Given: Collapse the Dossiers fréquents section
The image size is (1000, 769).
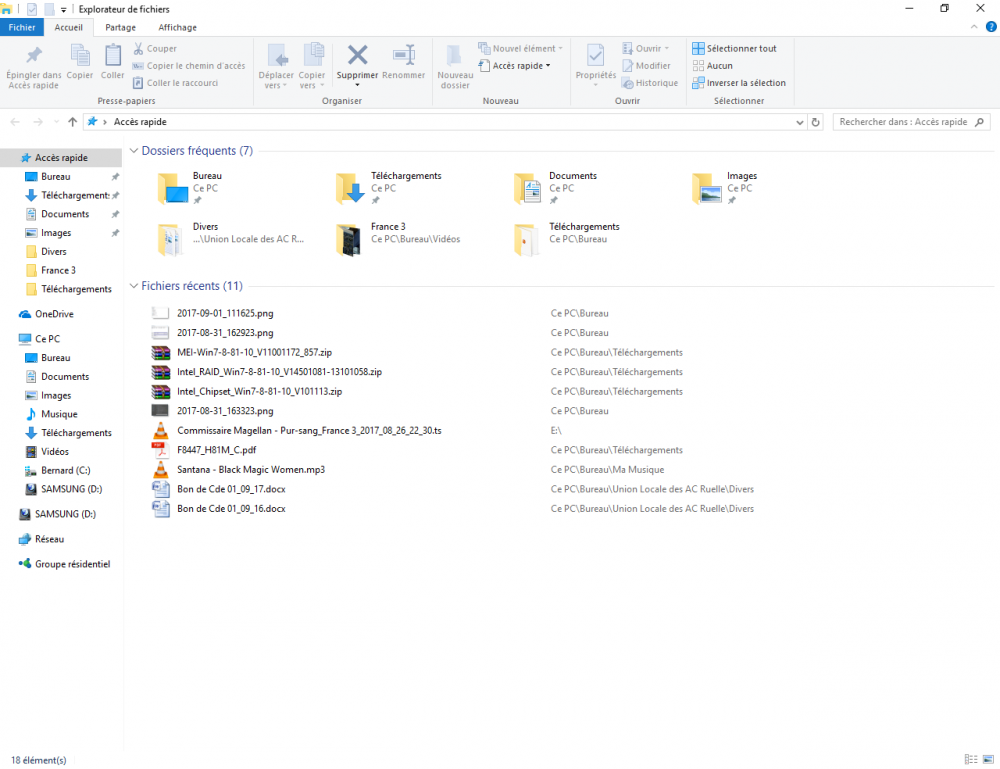Looking at the screenshot, I should point(134,151).
